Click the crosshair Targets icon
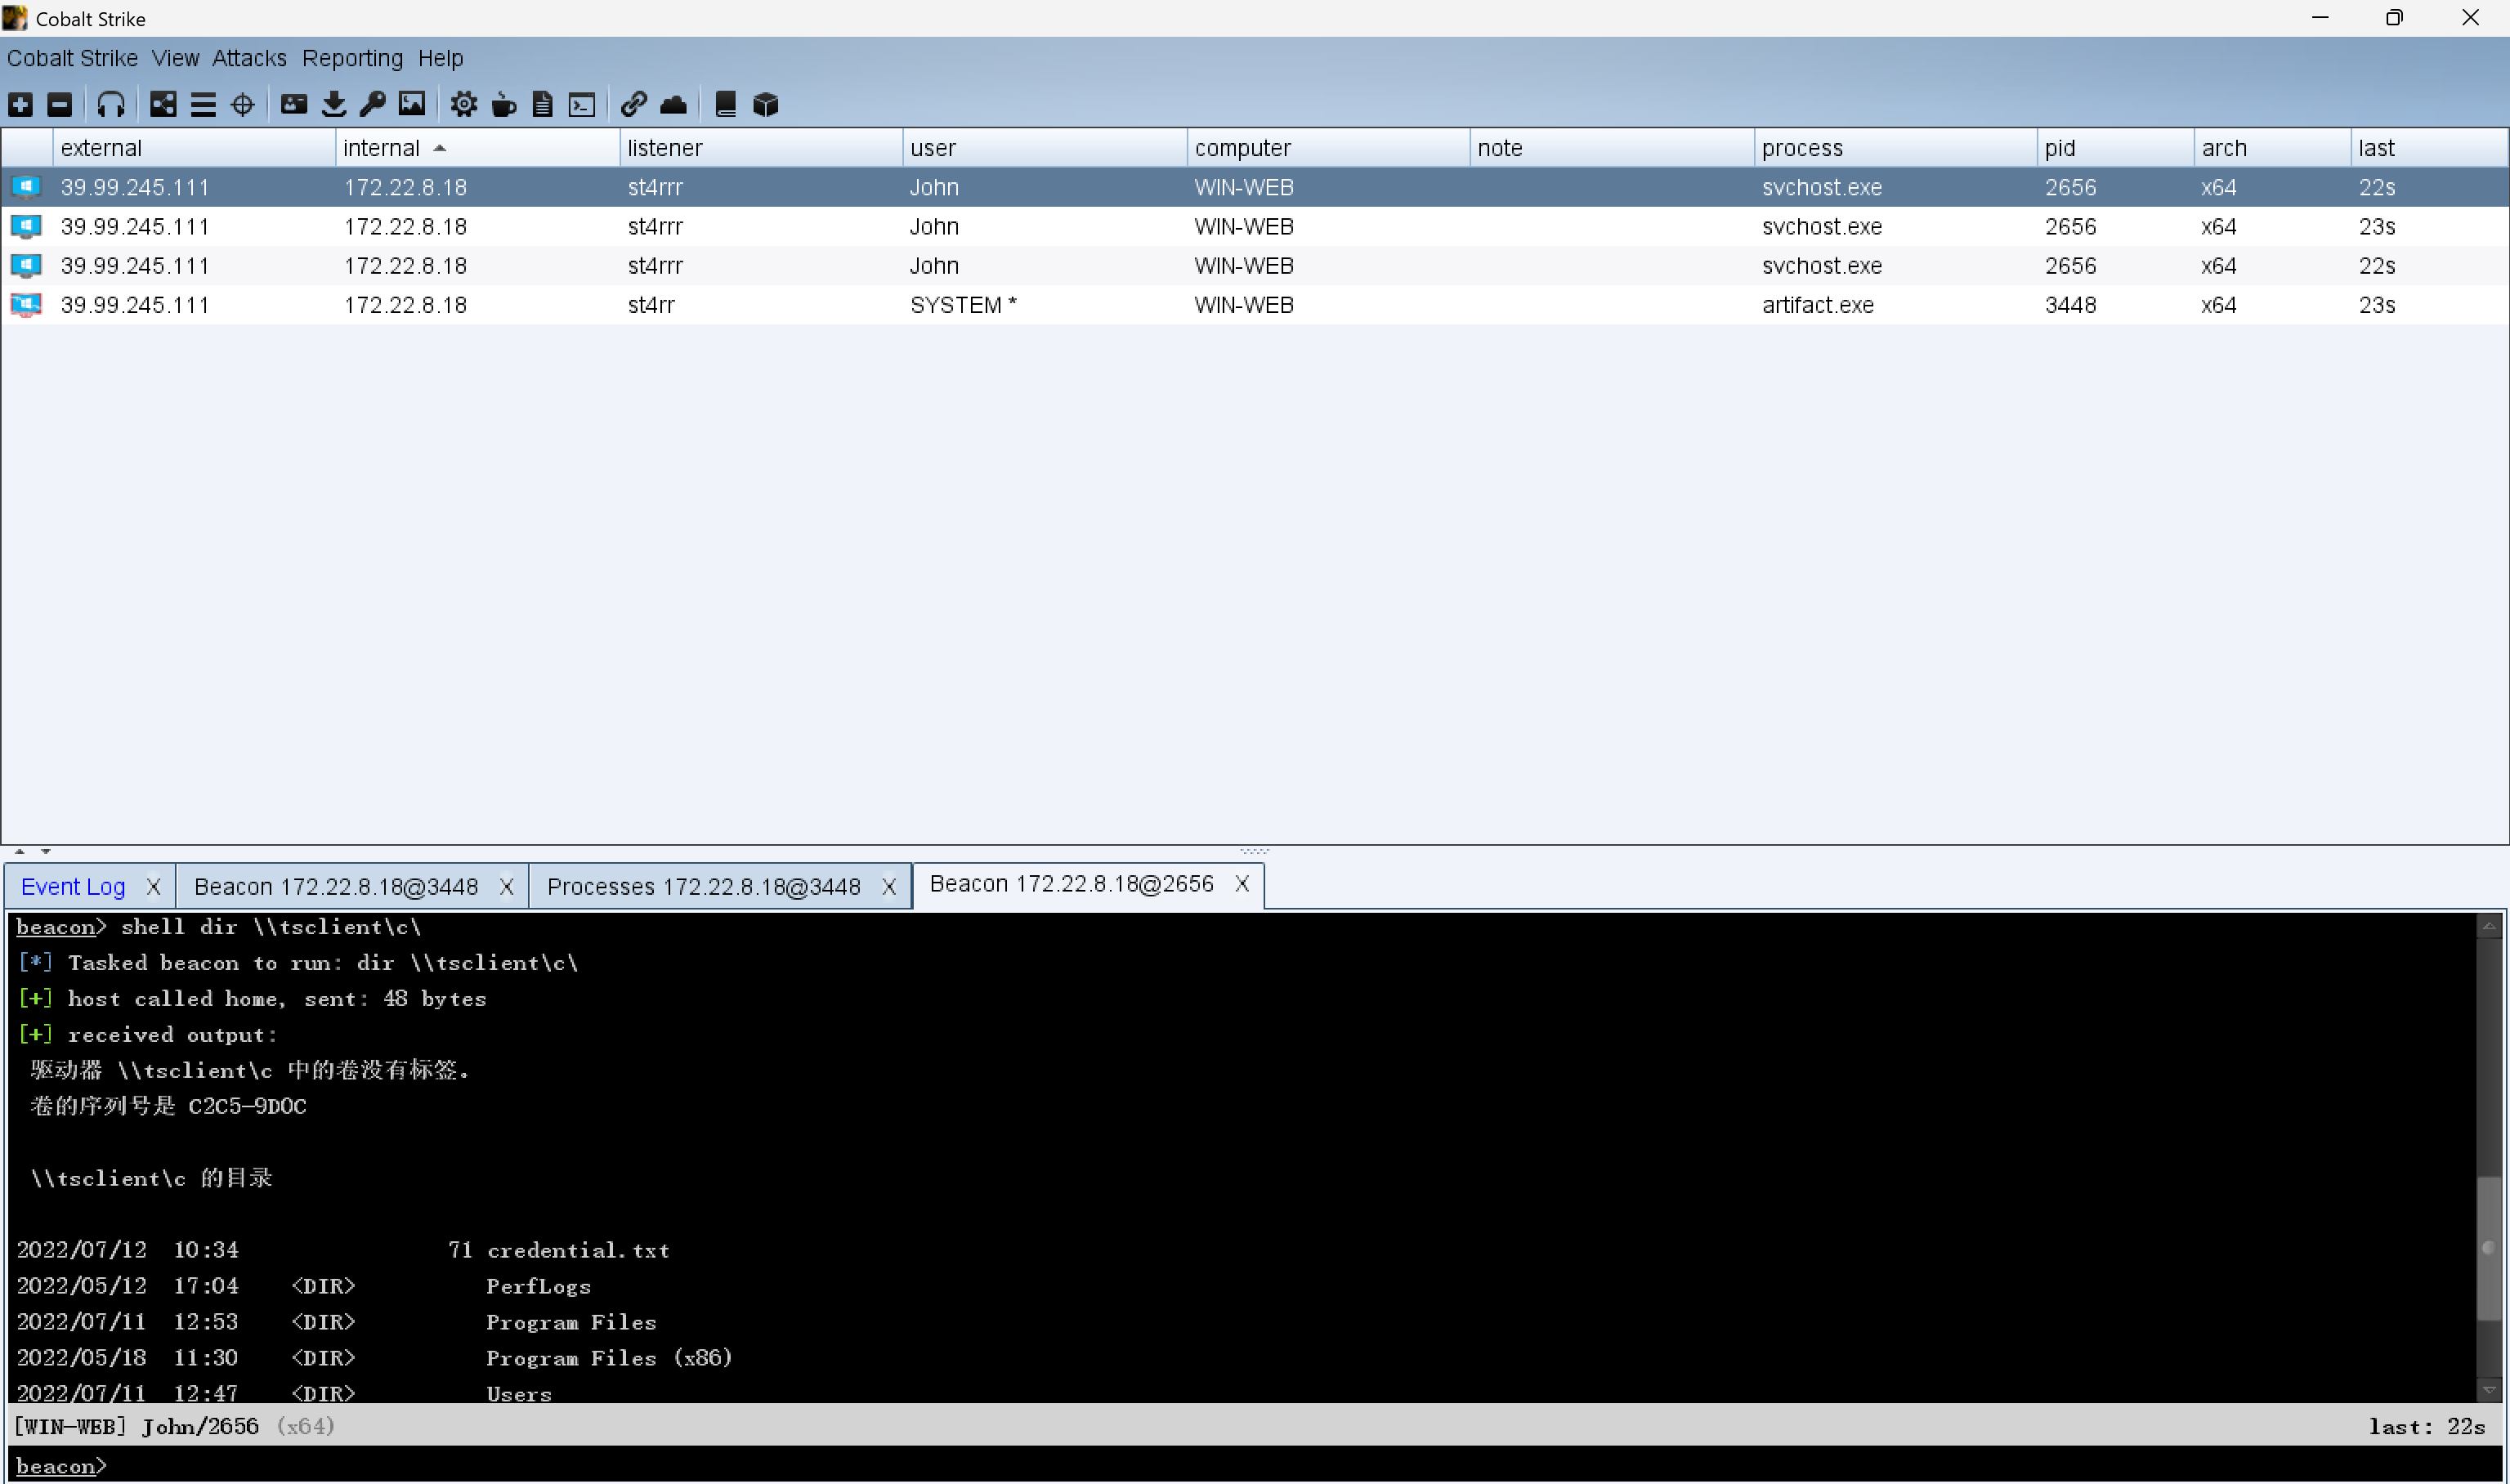 coord(243,104)
